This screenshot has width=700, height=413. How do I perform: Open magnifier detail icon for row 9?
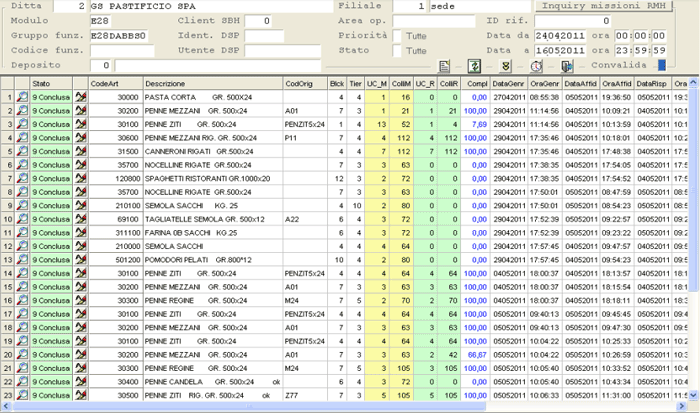click(x=22, y=205)
